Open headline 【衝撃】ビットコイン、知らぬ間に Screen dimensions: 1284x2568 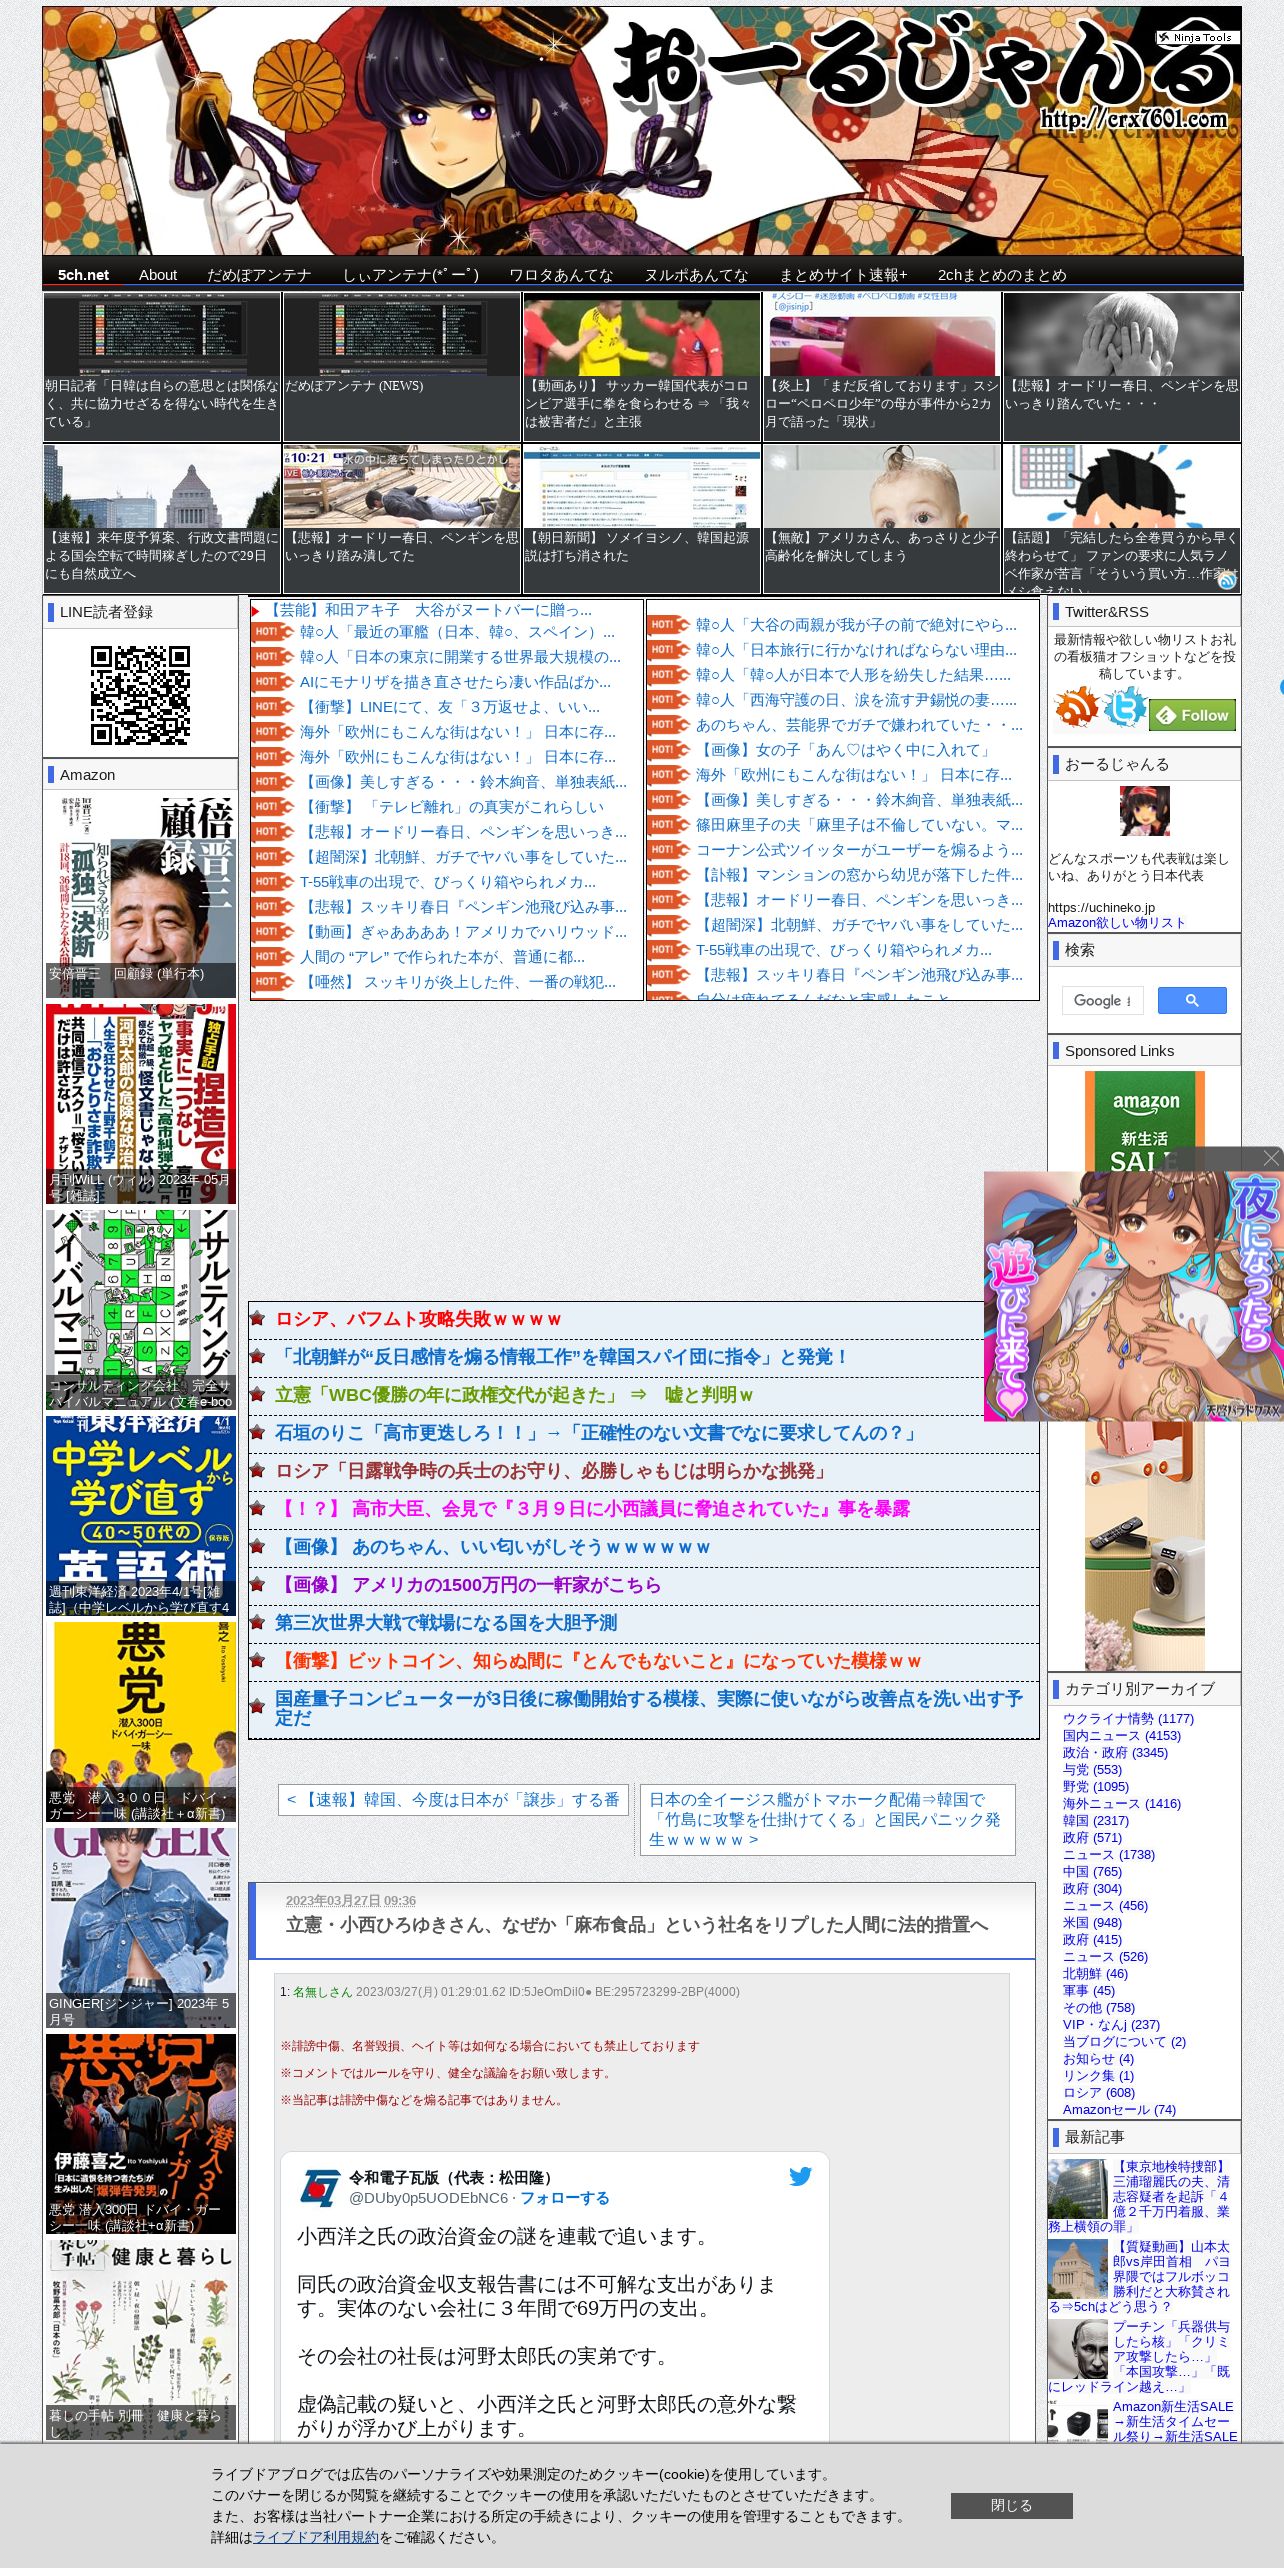coord(598,1661)
